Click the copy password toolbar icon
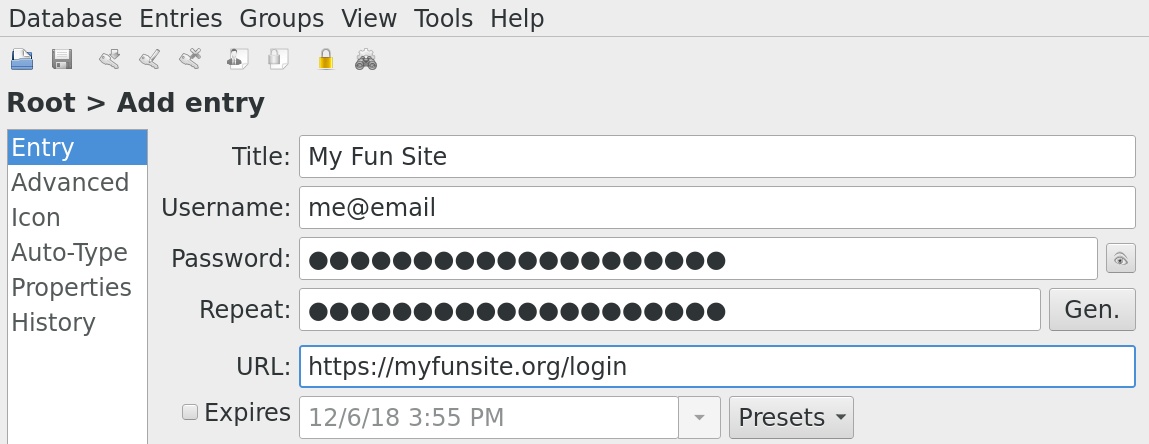Screen dimensions: 1149x444 [x=277, y=60]
